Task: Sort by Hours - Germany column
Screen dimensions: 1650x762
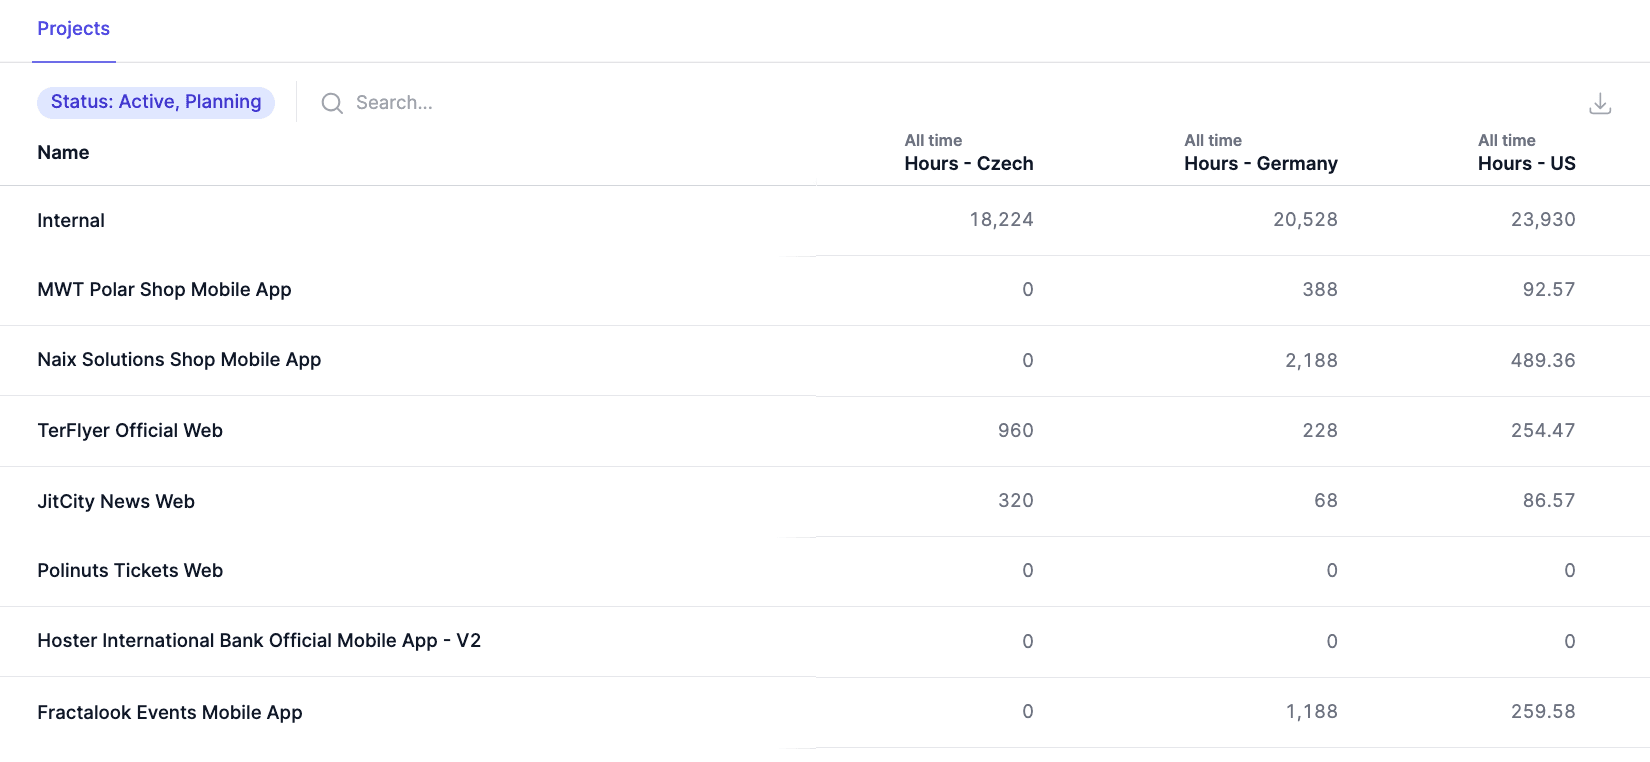Action: coord(1260,163)
